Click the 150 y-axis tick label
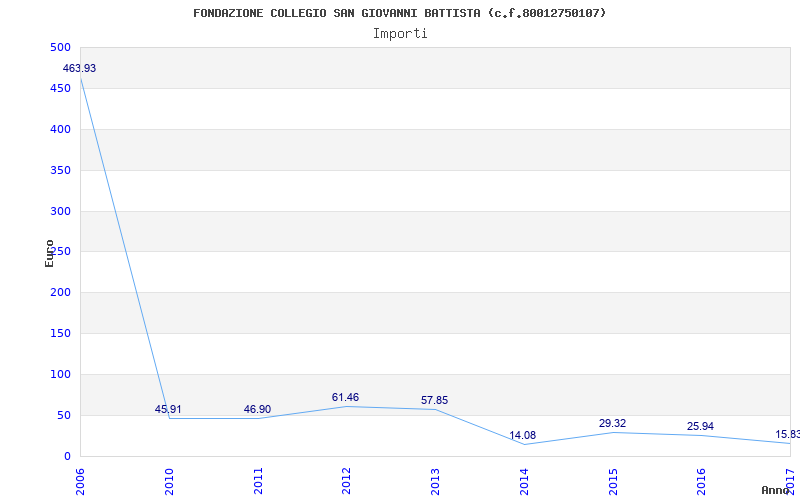 [60, 334]
